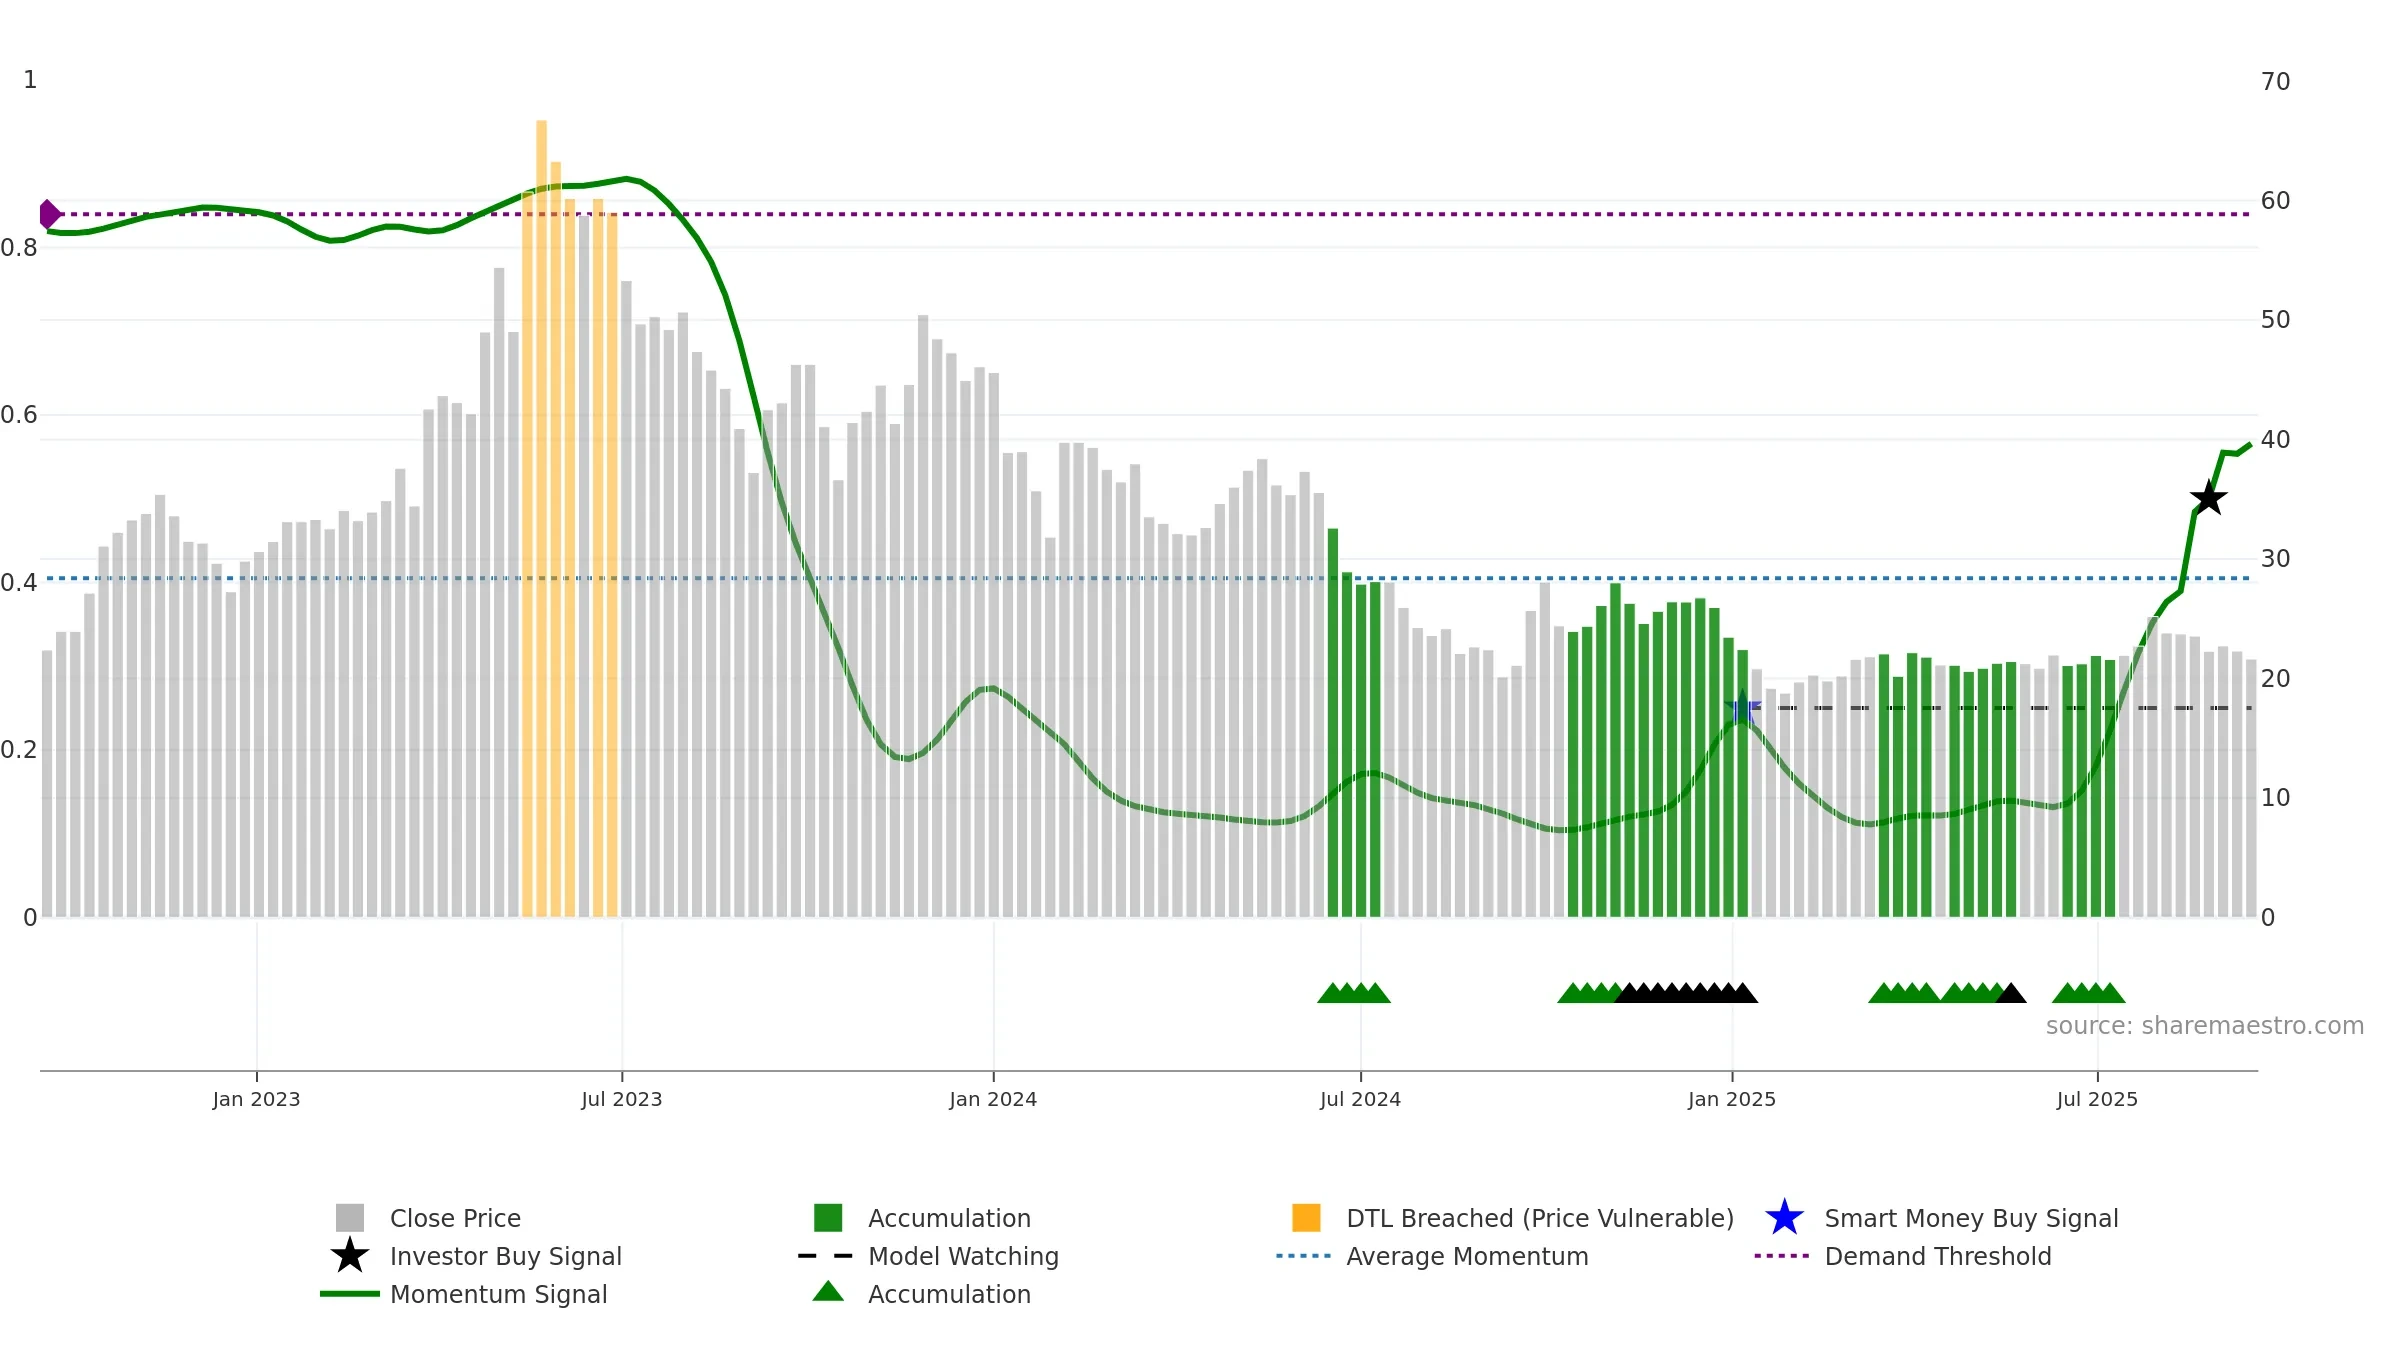This screenshot has width=2400, height=1350.
Task: Toggle Accumulation green square legend entry
Action: click(x=828, y=1218)
